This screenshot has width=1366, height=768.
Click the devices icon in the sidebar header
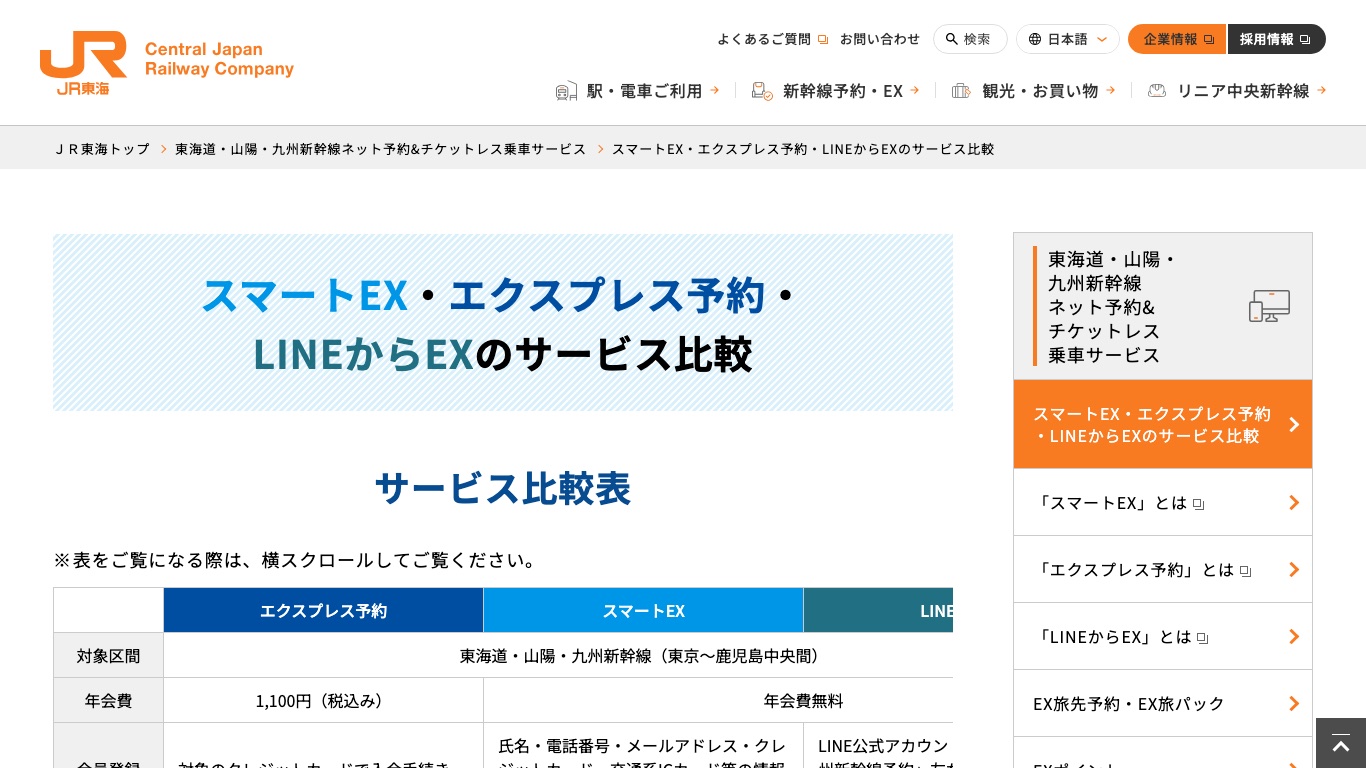point(1269,306)
